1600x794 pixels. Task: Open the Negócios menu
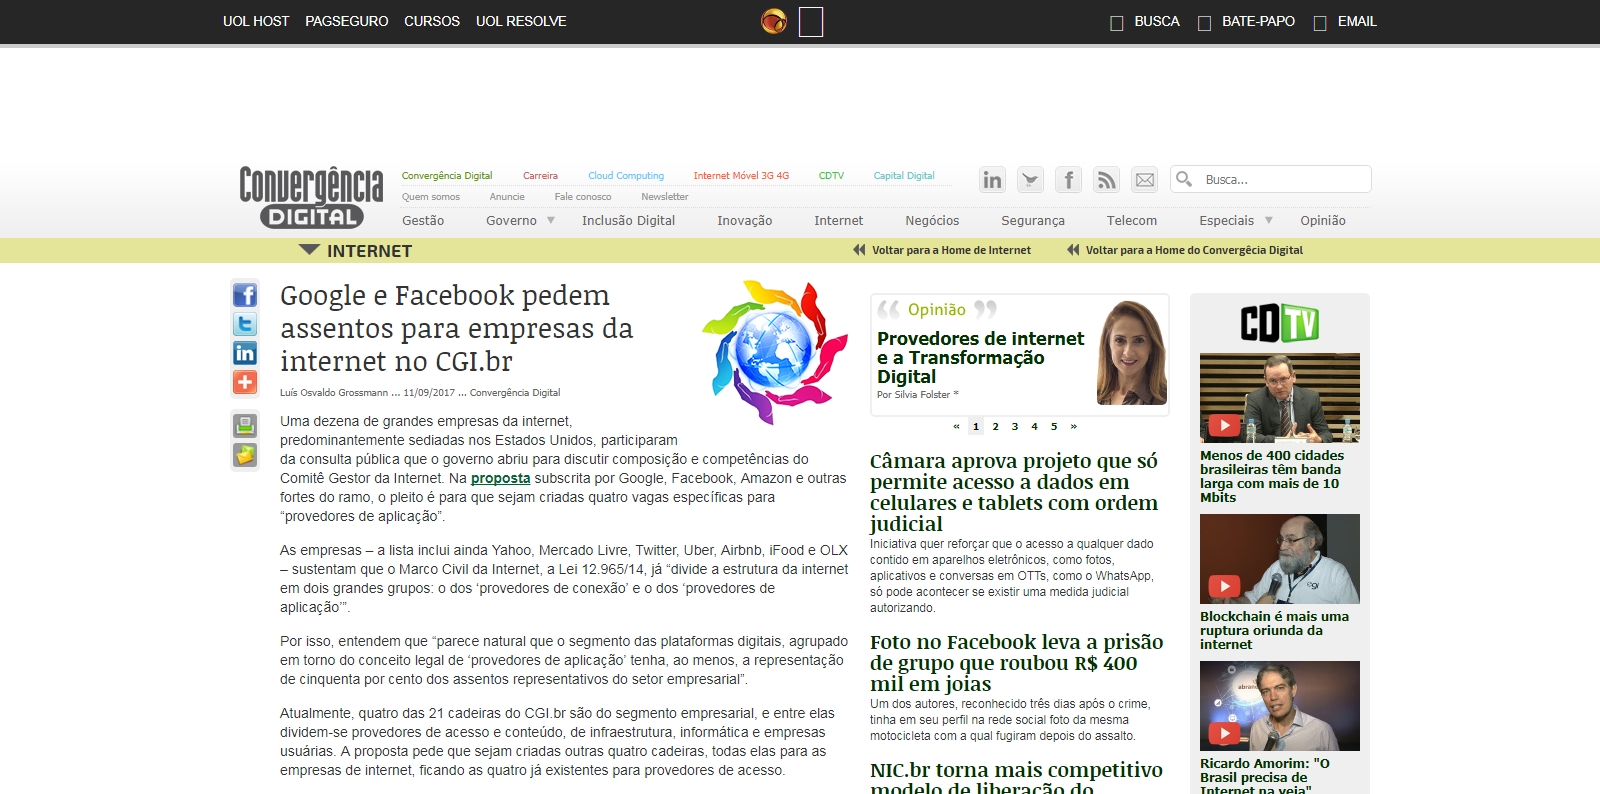click(x=932, y=220)
